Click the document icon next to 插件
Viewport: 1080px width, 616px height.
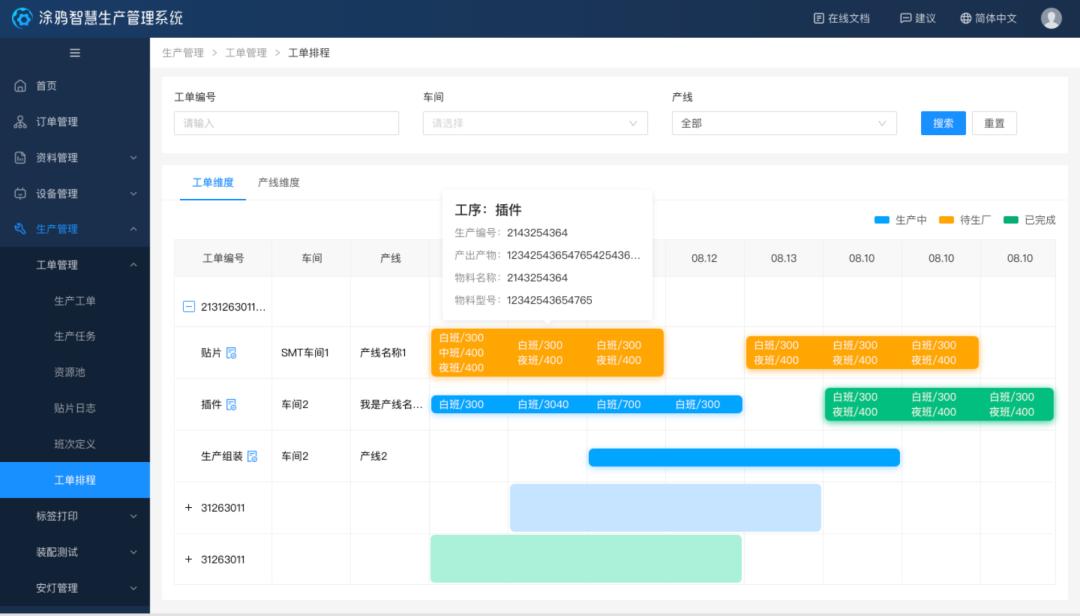(231, 404)
